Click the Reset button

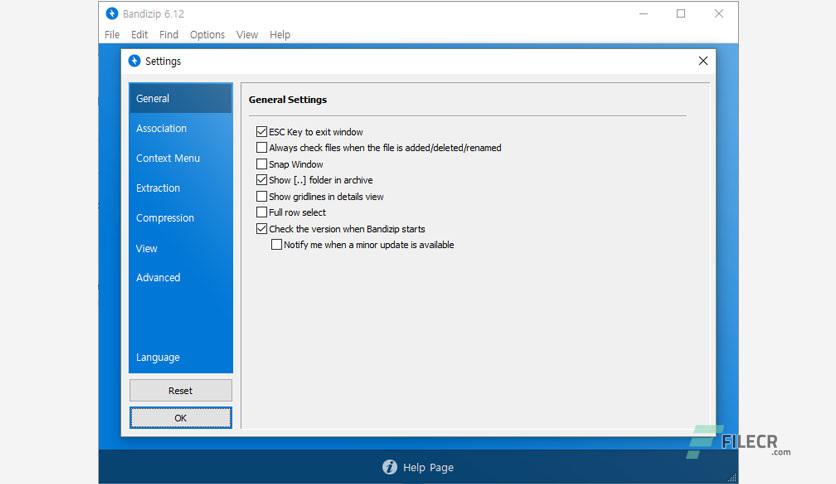181,391
